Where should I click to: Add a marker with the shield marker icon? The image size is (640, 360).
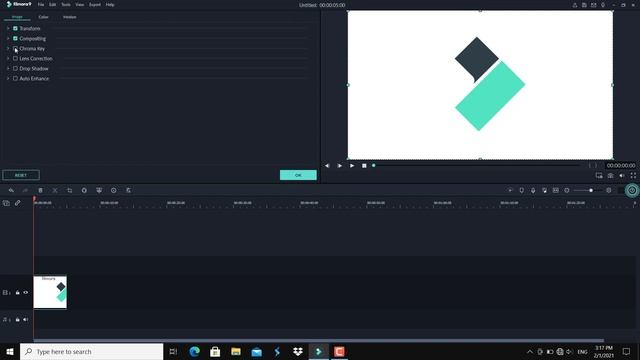pos(522,191)
